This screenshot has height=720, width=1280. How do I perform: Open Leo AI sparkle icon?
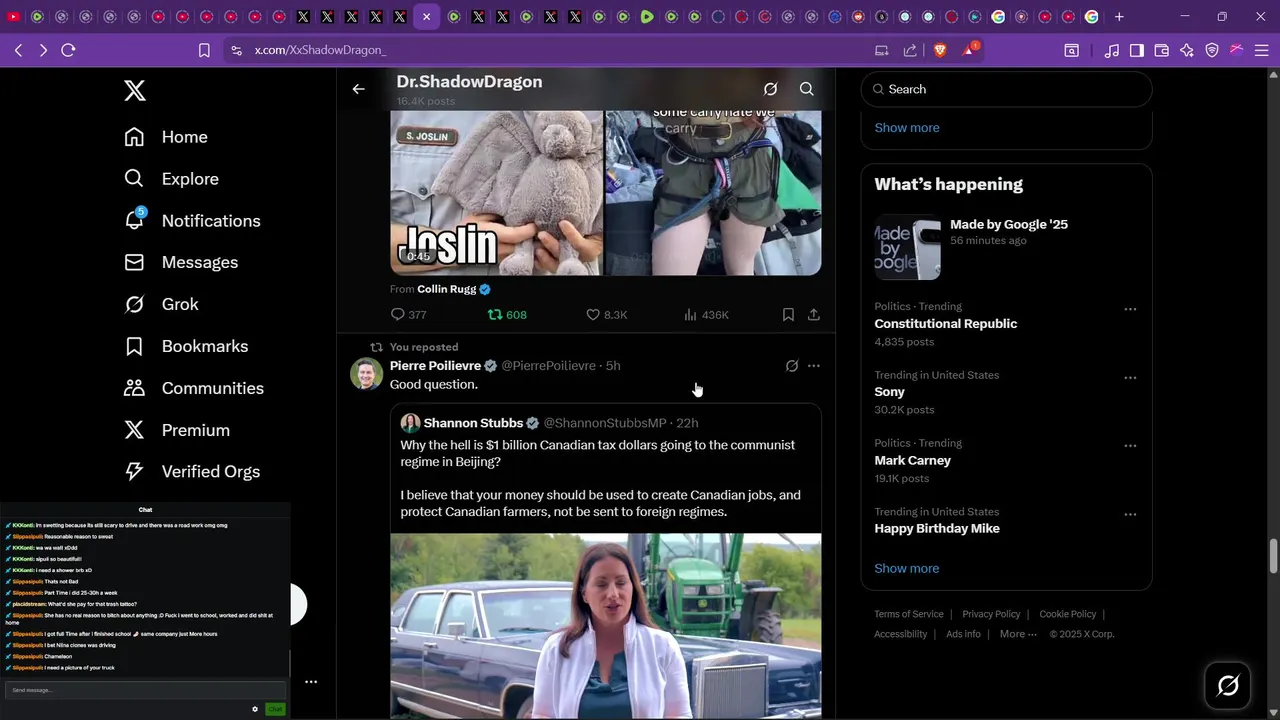tap(1187, 50)
